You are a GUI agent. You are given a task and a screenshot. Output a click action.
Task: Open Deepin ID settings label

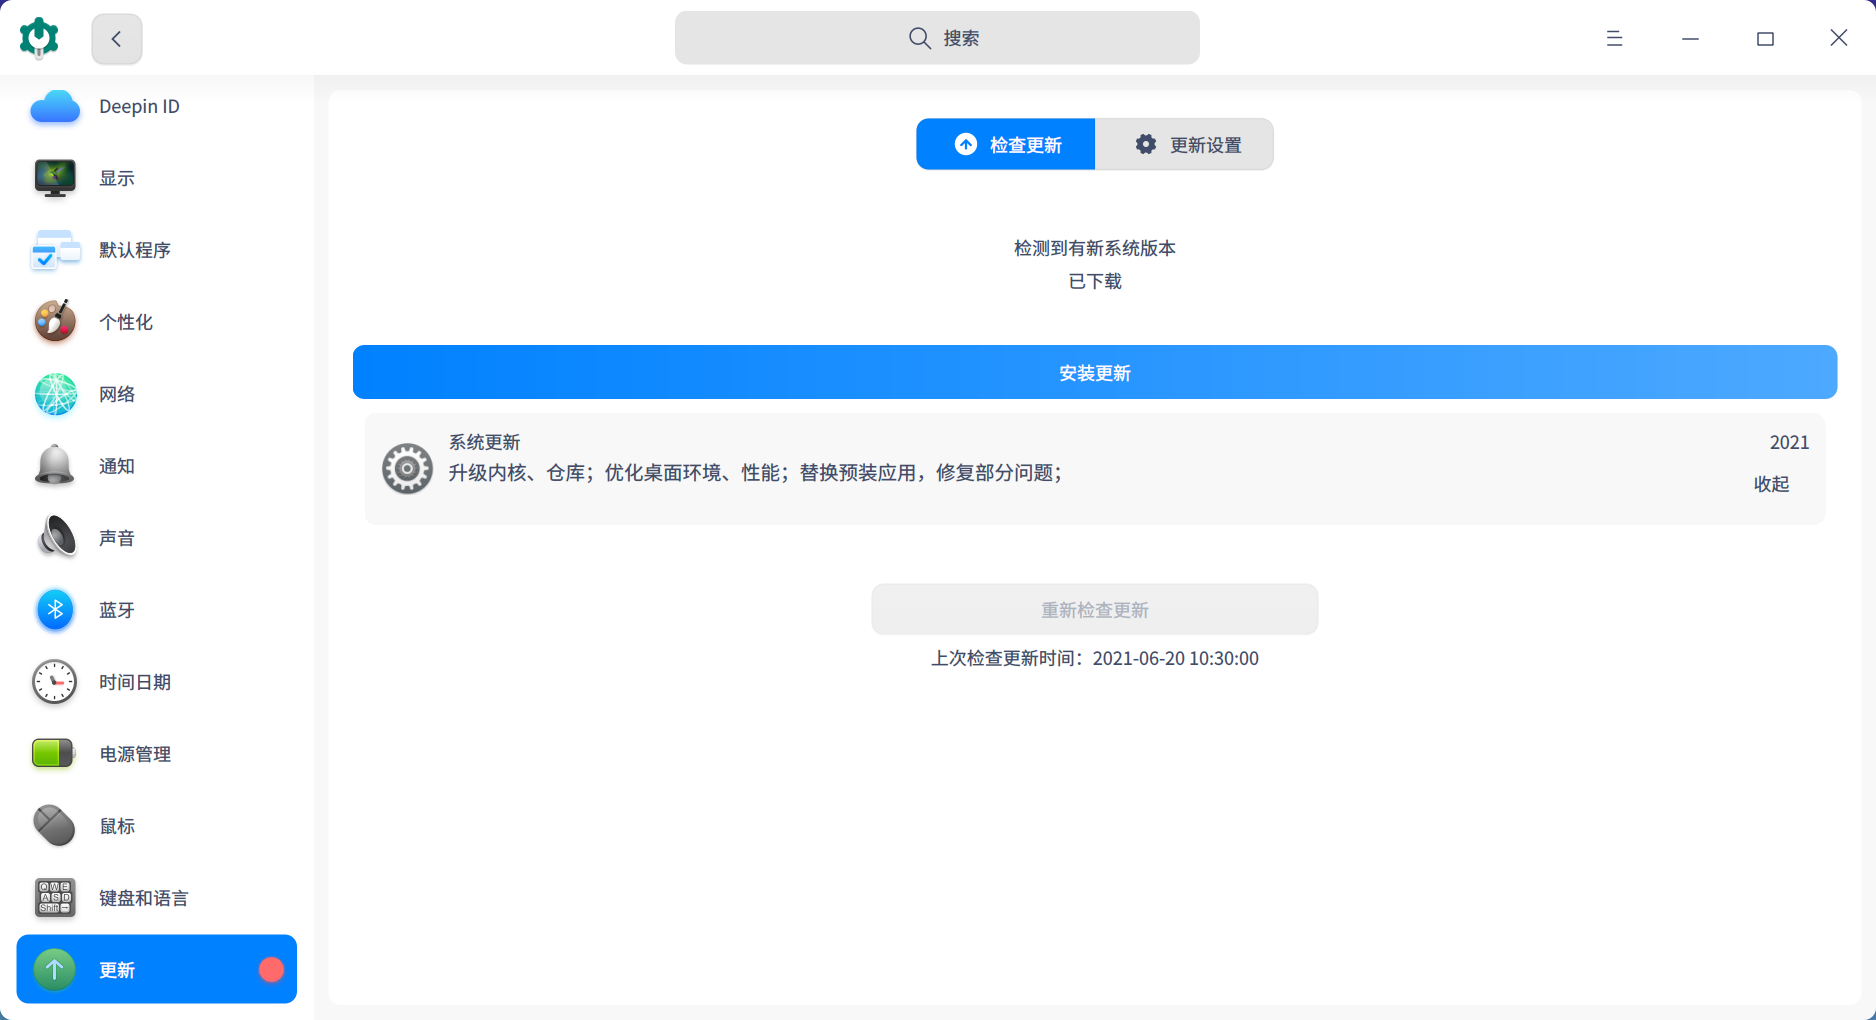coord(139,106)
